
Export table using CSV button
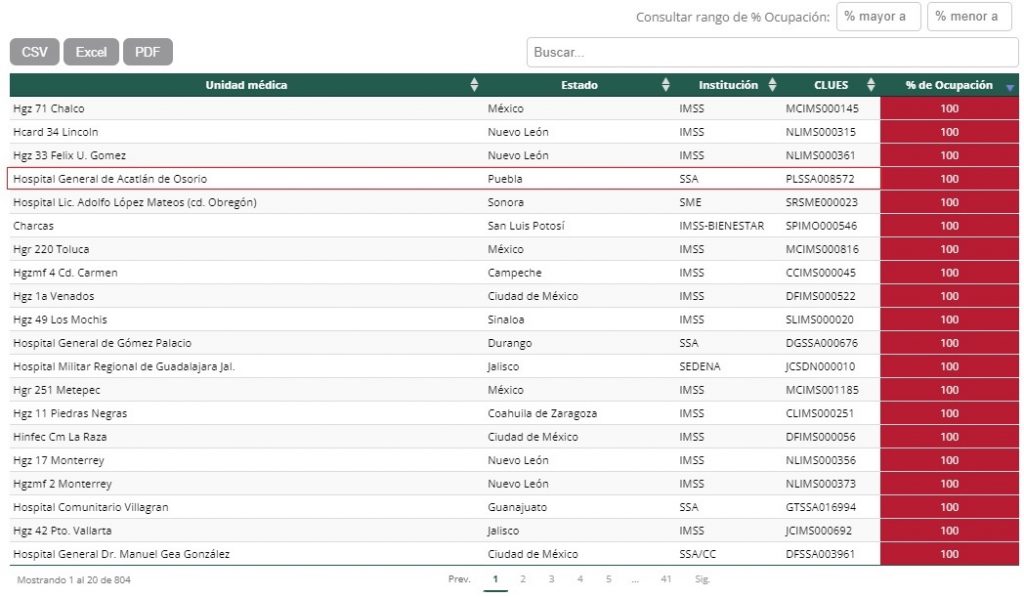35,52
